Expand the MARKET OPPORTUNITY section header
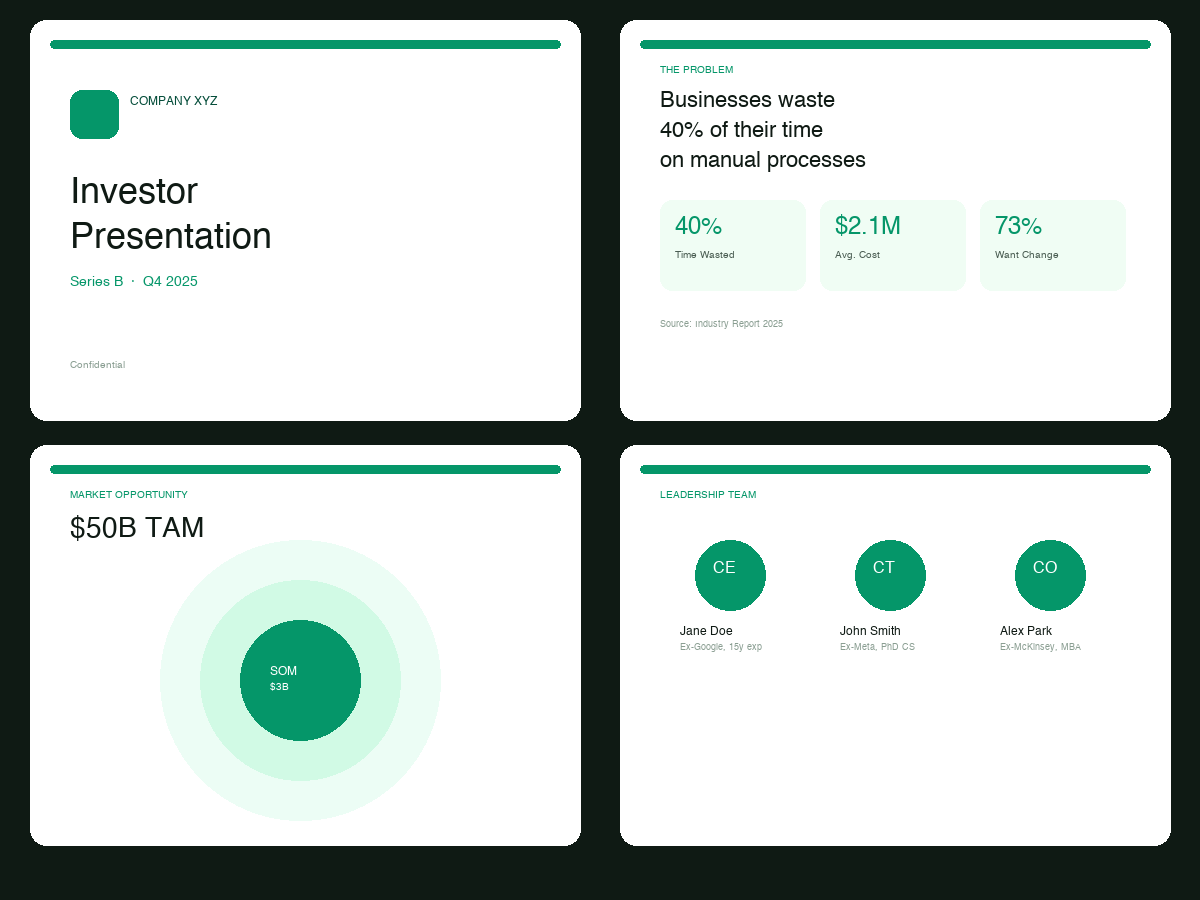 click(129, 494)
